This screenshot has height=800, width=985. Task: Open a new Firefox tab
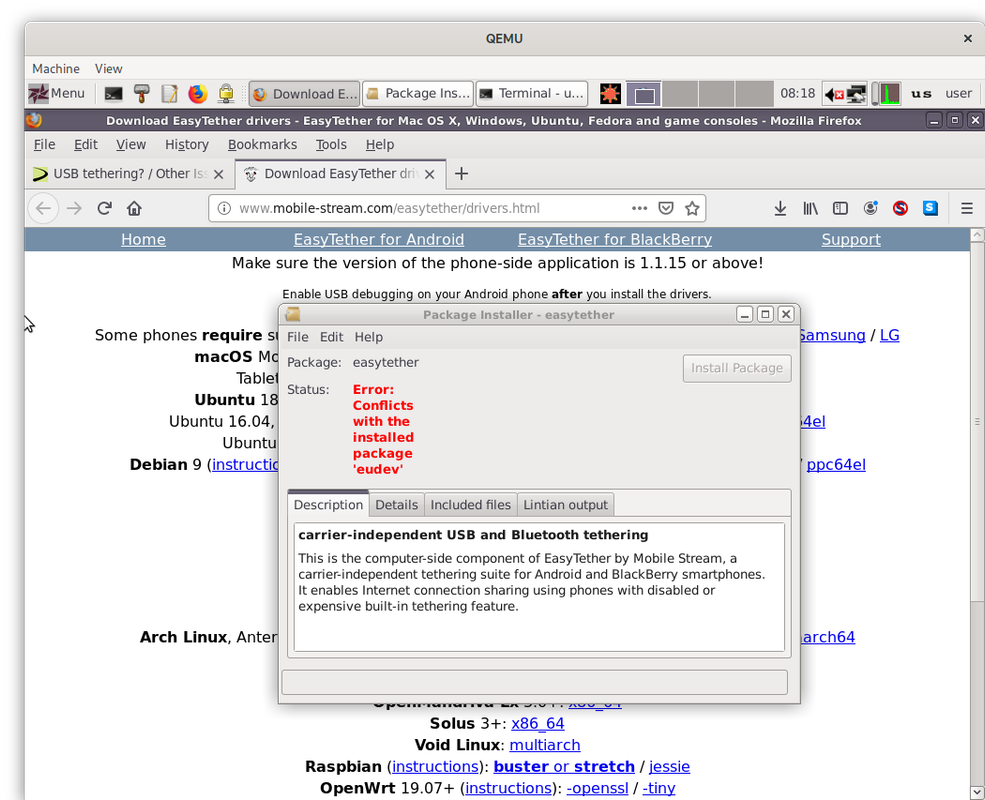click(x=461, y=174)
